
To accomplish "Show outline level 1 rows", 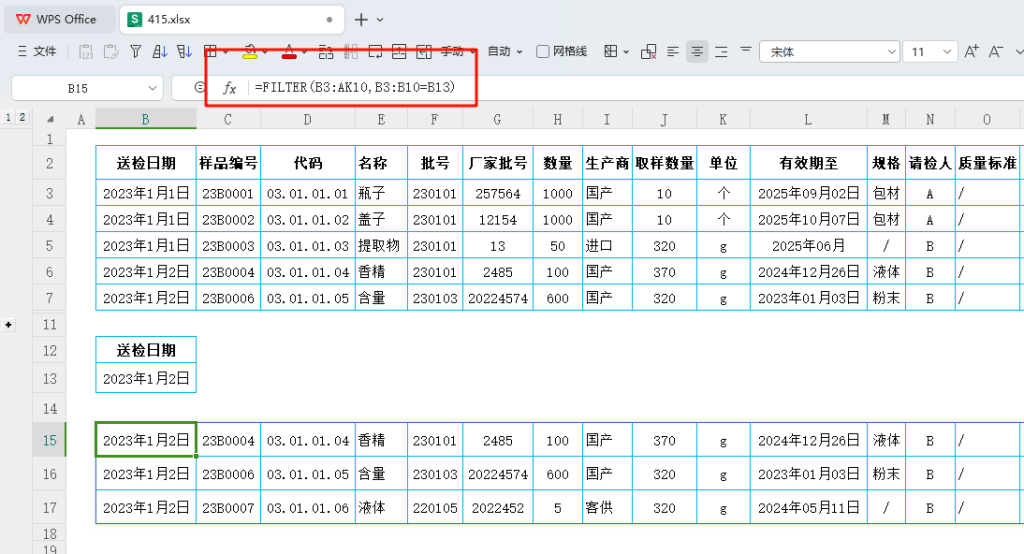I will coord(8,118).
